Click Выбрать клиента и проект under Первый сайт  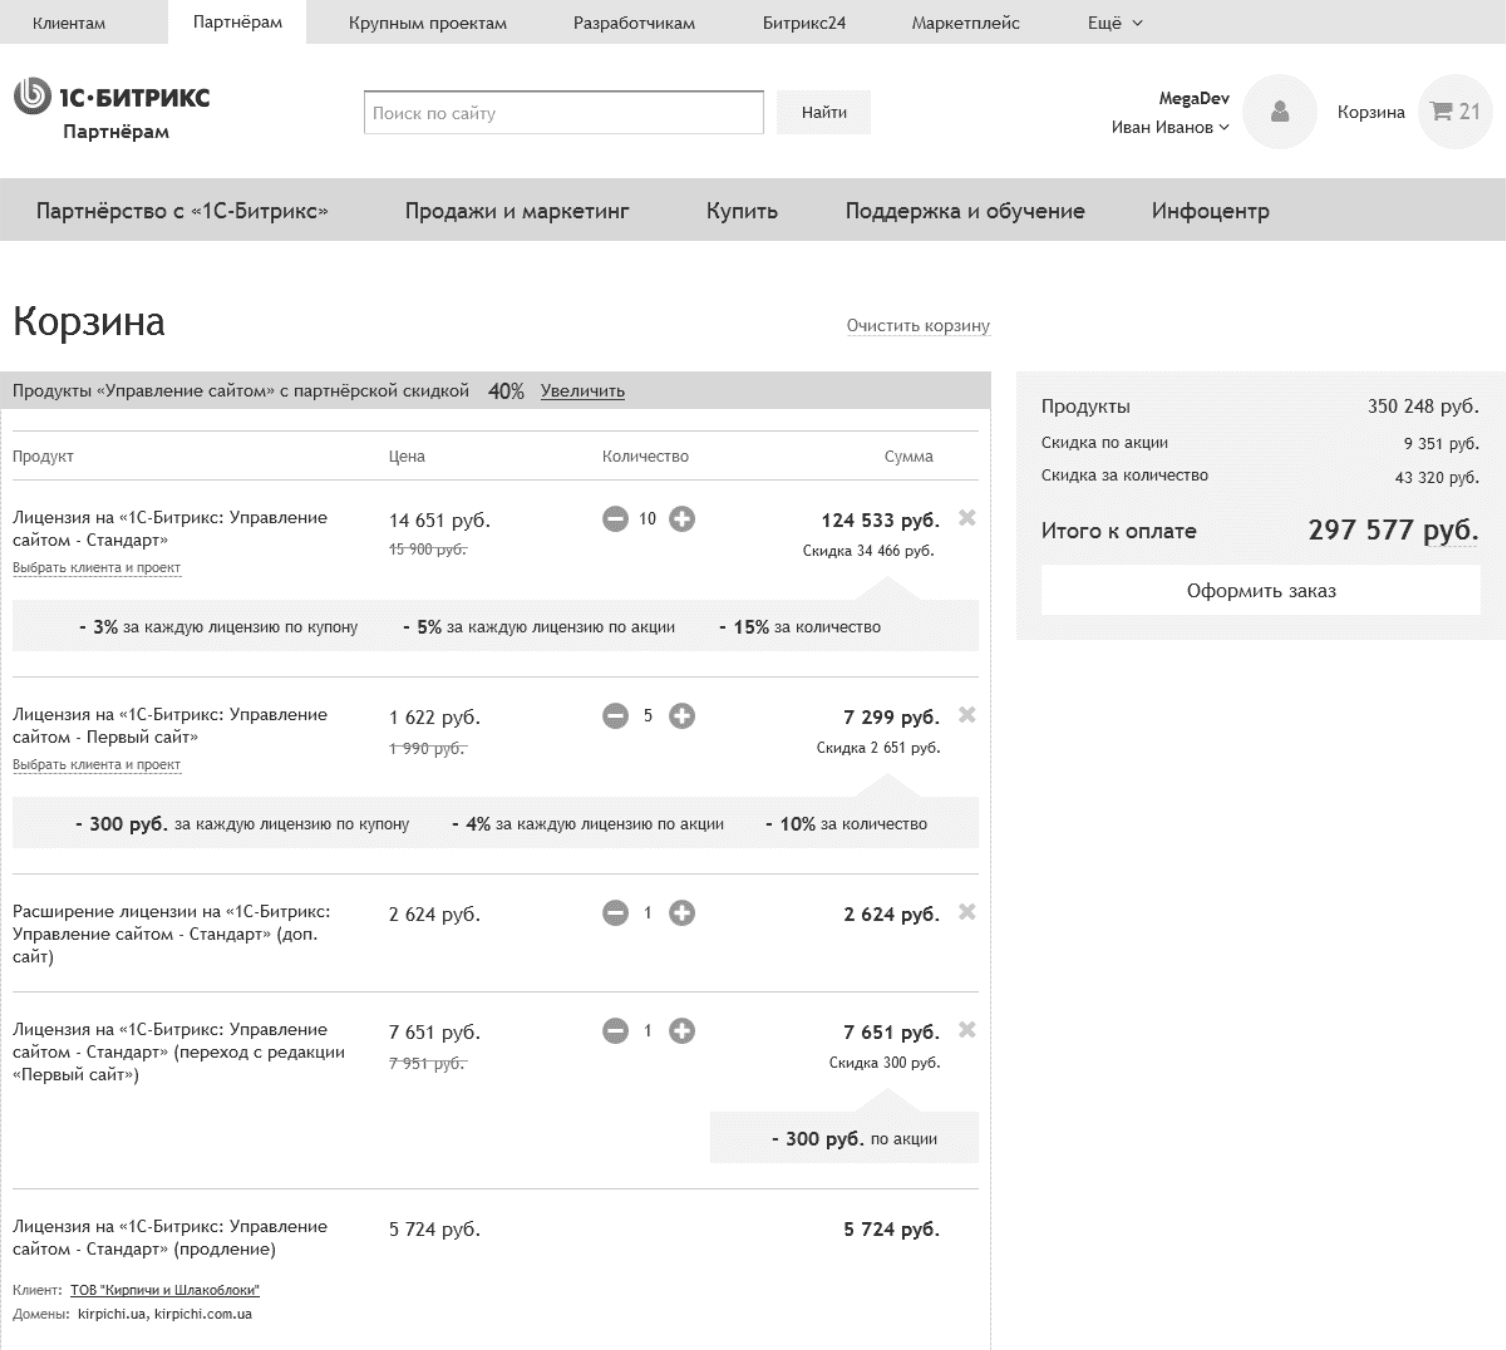(x=96, y=764)
